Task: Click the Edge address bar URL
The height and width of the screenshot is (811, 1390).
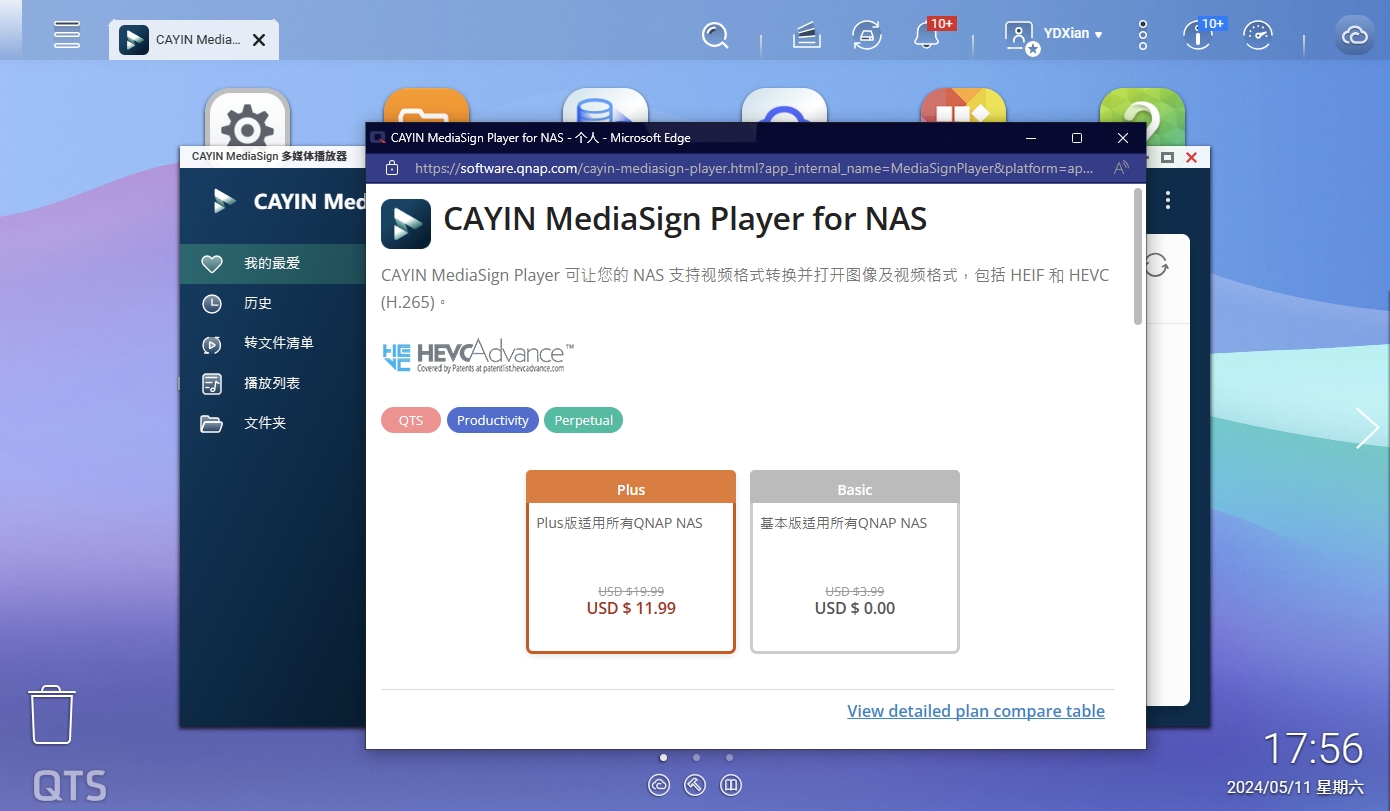Action: [754, 168]
